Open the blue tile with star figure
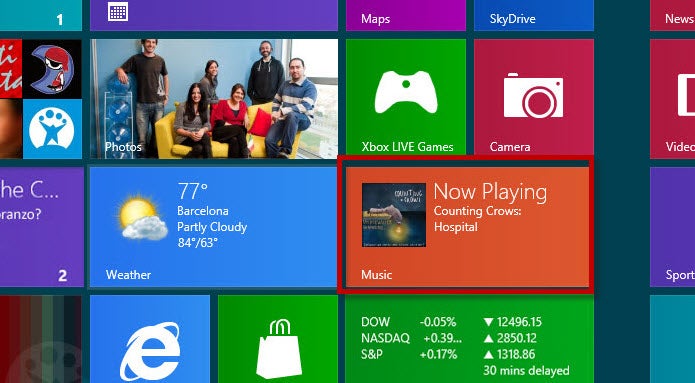 click(52, 129)
